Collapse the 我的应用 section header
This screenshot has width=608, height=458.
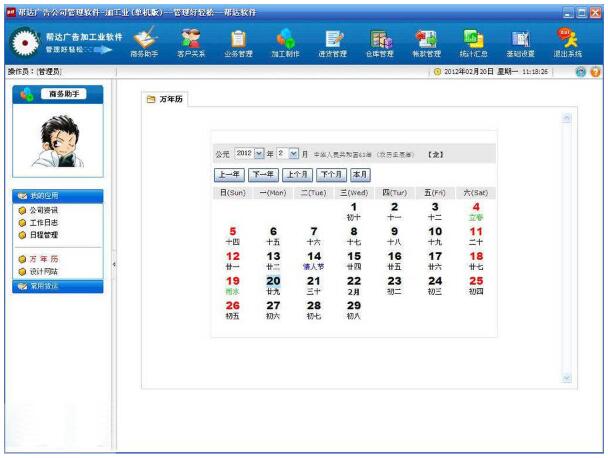click(x=58, y=196)
